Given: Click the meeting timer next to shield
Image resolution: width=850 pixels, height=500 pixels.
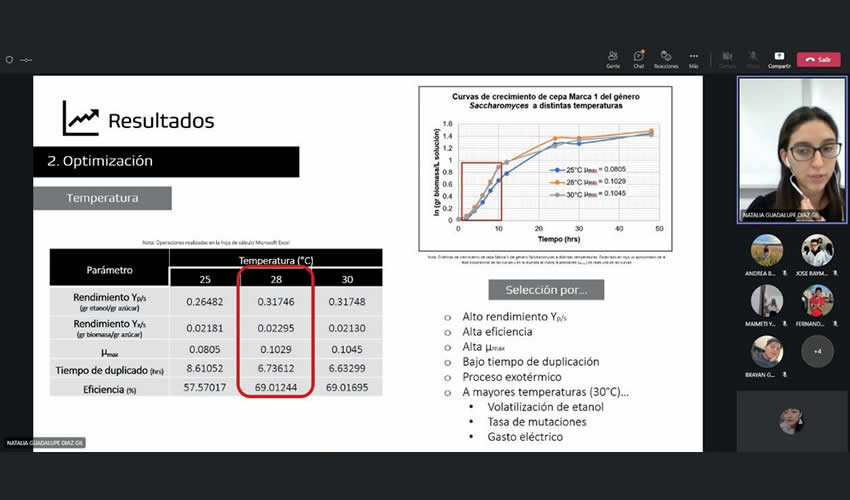Looking at the screenshot, I should pyautogui.click(x=26, y=59).
